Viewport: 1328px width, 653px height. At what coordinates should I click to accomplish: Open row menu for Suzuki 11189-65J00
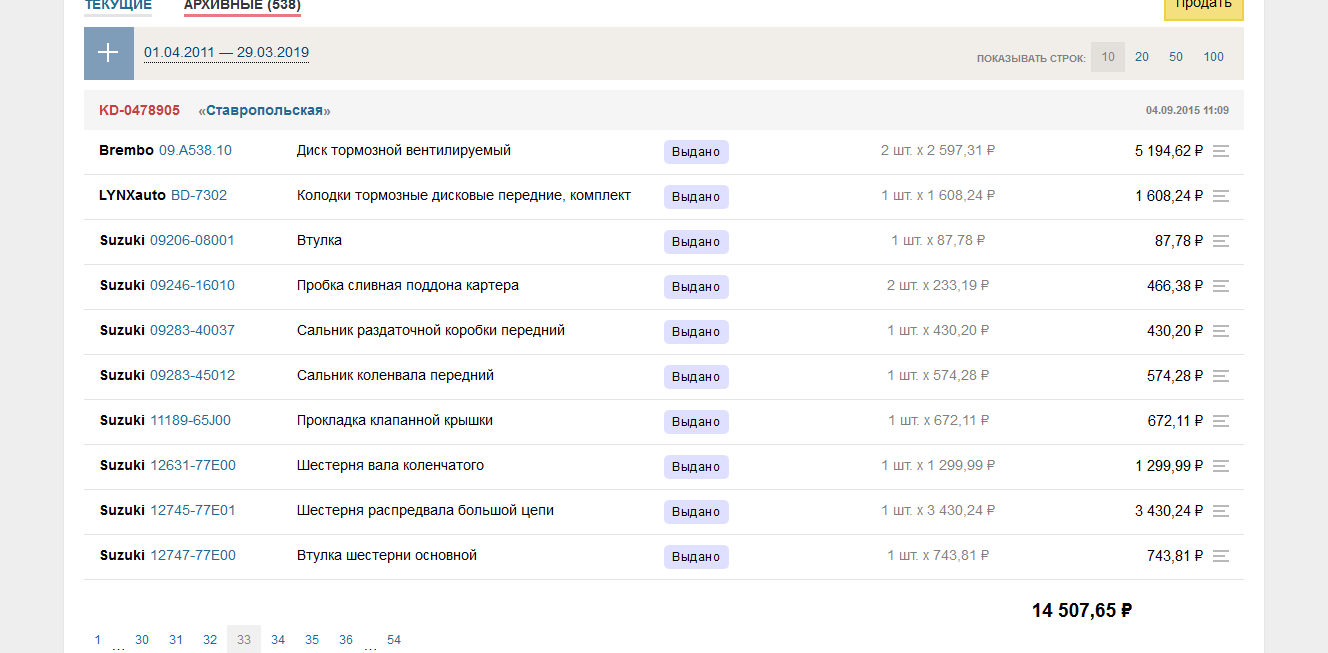click(1220, 421)
